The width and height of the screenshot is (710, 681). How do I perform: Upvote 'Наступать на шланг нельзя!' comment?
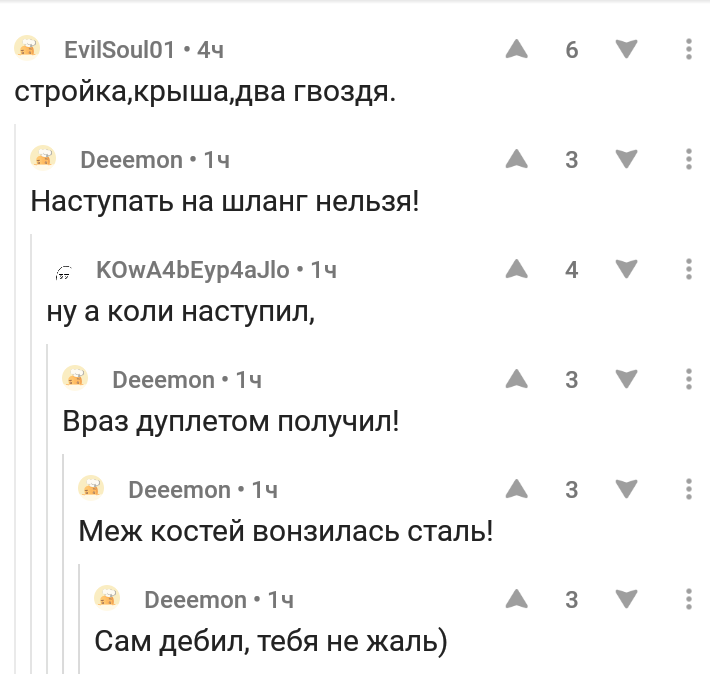516,159
